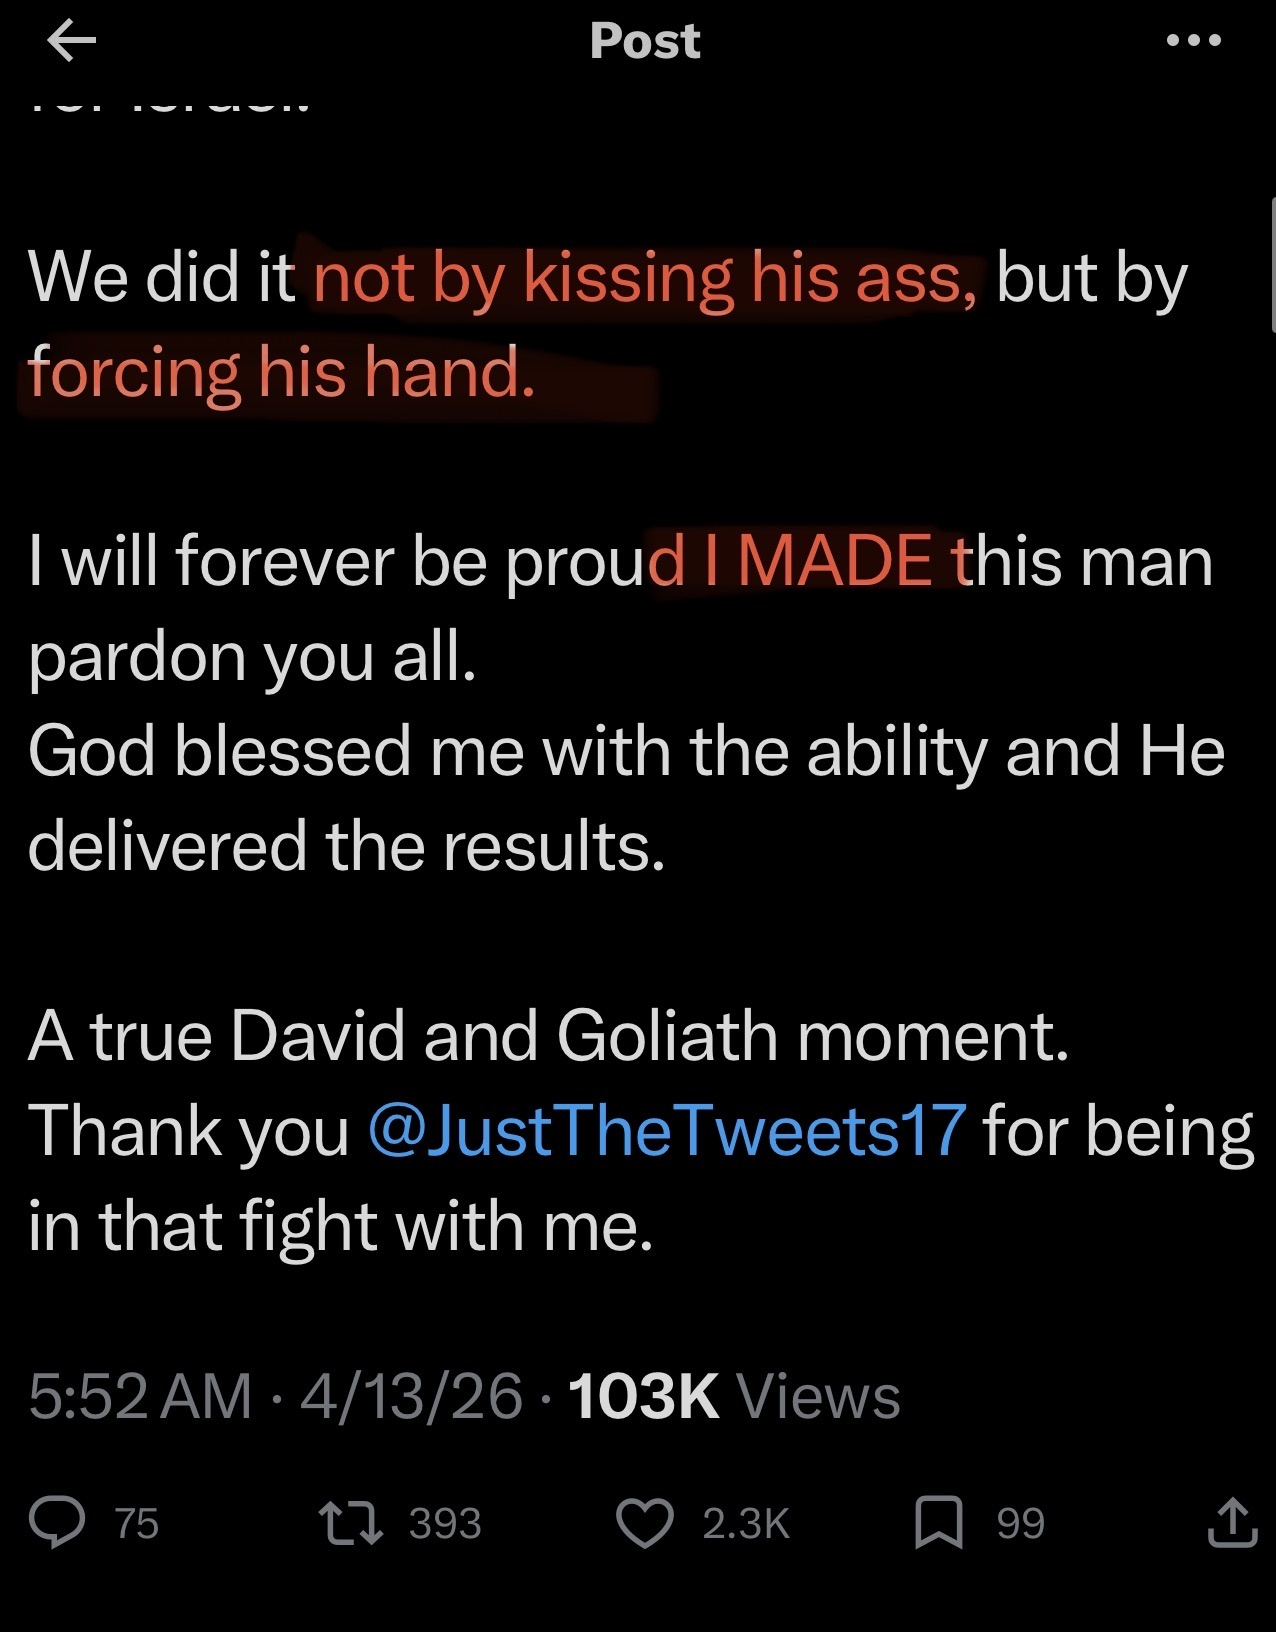Click the 2.3K likes count
Screen dimensions: 1276x1632
(x=746, y=1523)
